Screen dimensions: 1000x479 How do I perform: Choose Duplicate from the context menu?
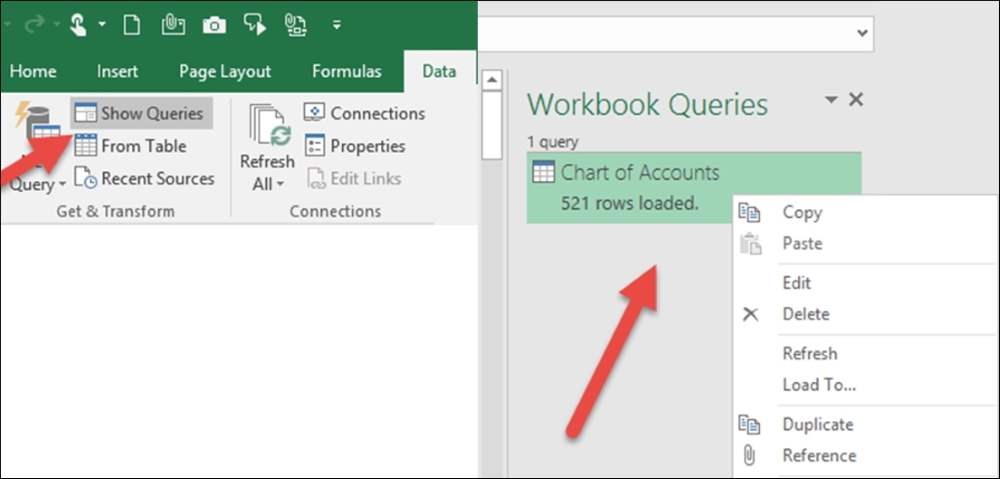pyautogui.click(x=817, y=424)
